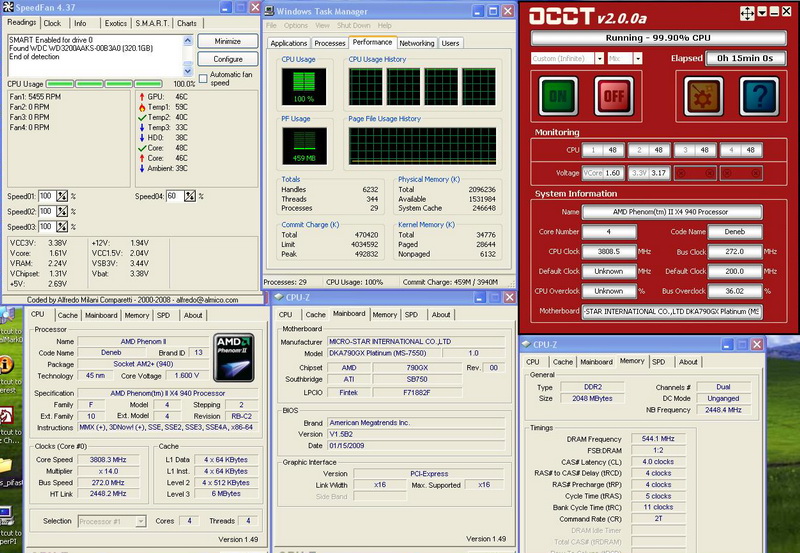Click the Fan1: 5455 RPM reading
The image size is (800, 553).
35,96
